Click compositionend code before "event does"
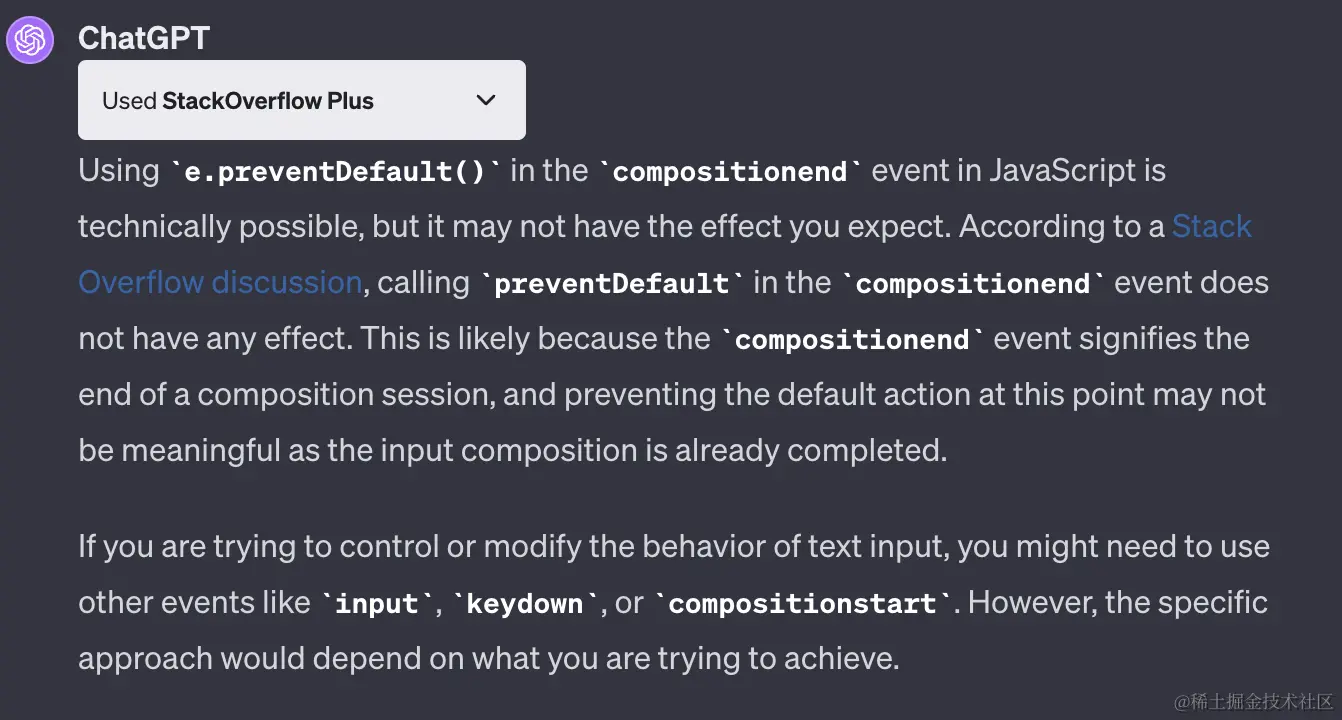The height and width of the screenshot is (720, 1342). (973, 284)
